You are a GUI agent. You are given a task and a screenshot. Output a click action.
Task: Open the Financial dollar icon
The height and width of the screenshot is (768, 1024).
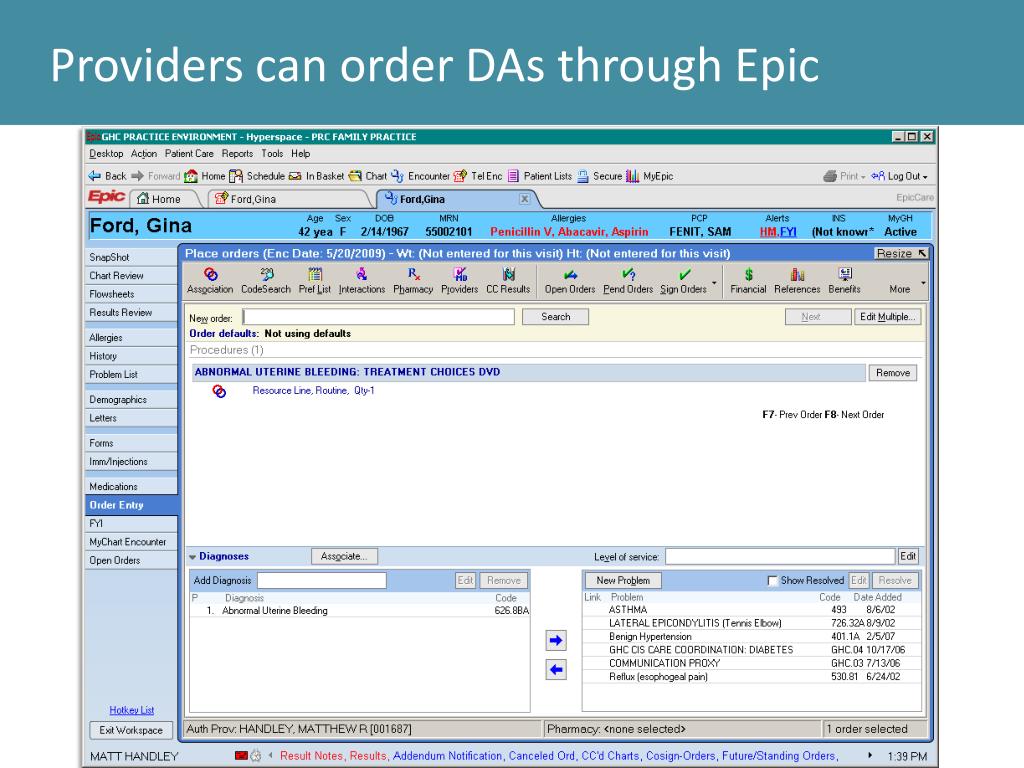[x=748, y=281]
